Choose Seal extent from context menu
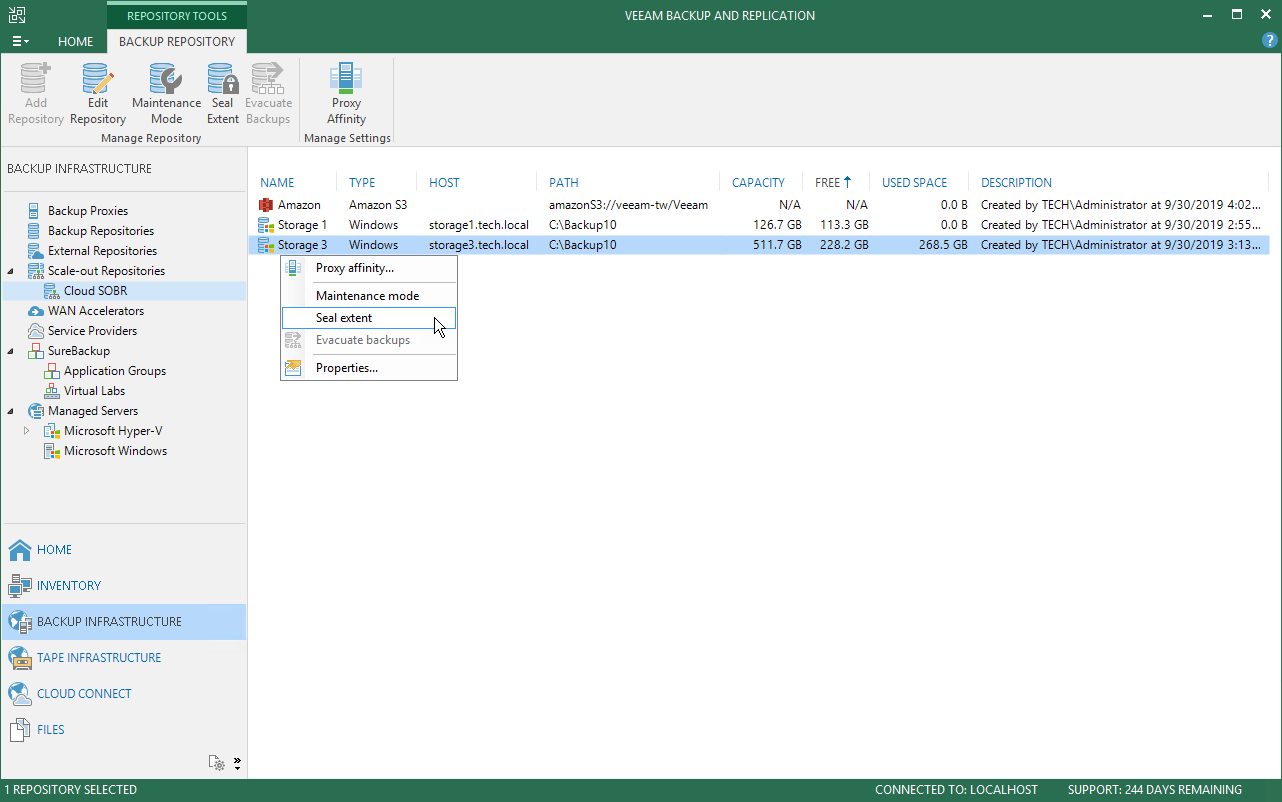 [x=369, y=318]
